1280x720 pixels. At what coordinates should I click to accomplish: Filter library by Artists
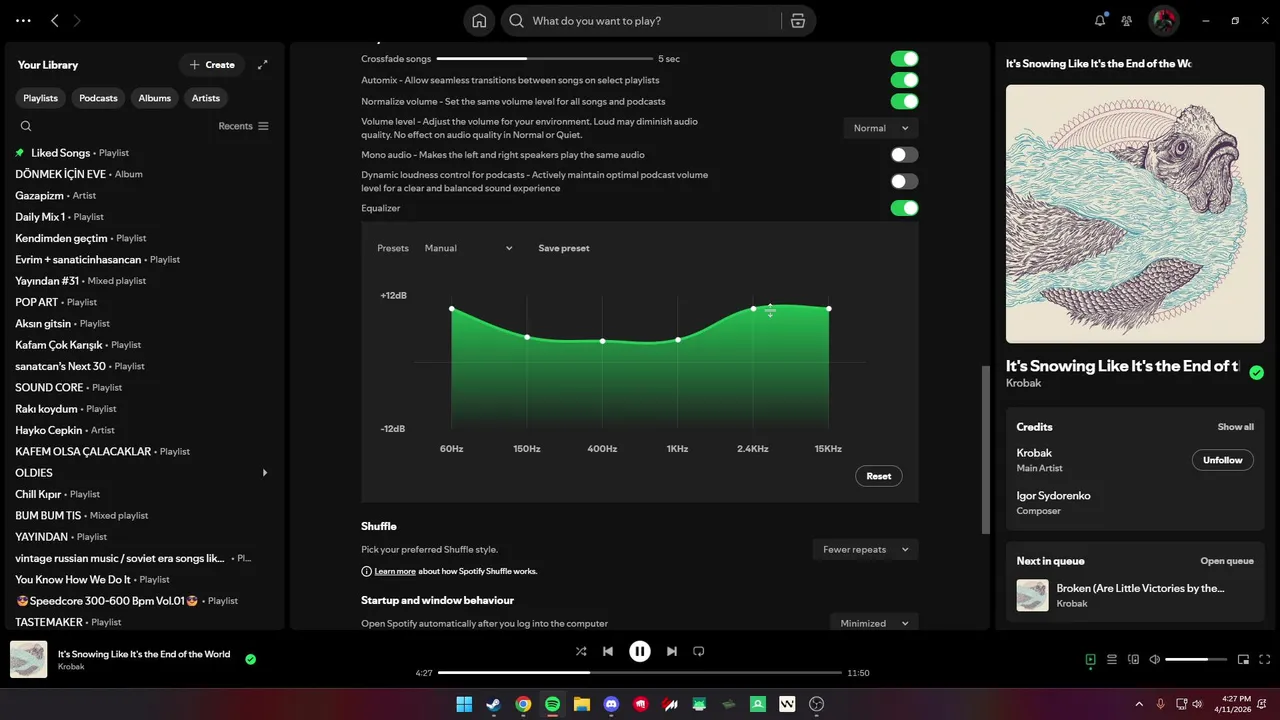pos(206,98)
